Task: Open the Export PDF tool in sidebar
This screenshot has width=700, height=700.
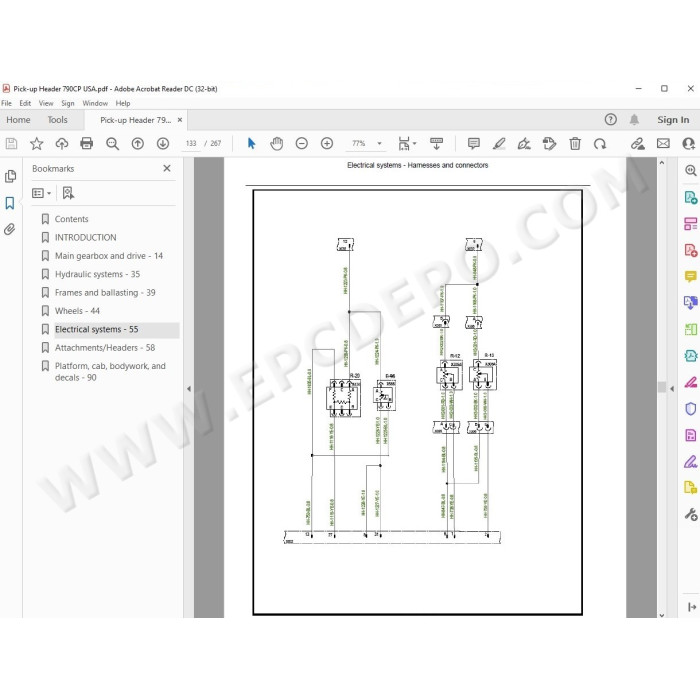Action: (690, 197)
